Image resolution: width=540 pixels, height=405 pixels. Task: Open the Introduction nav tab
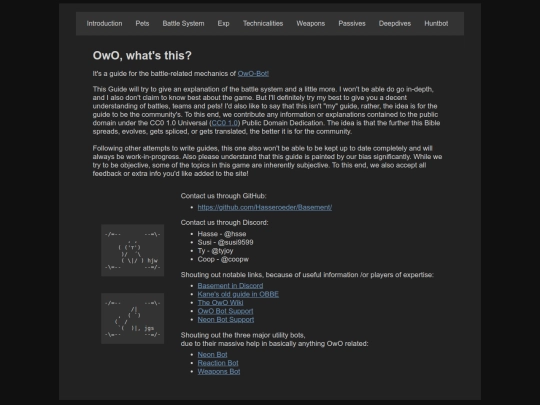pos(104,23)
